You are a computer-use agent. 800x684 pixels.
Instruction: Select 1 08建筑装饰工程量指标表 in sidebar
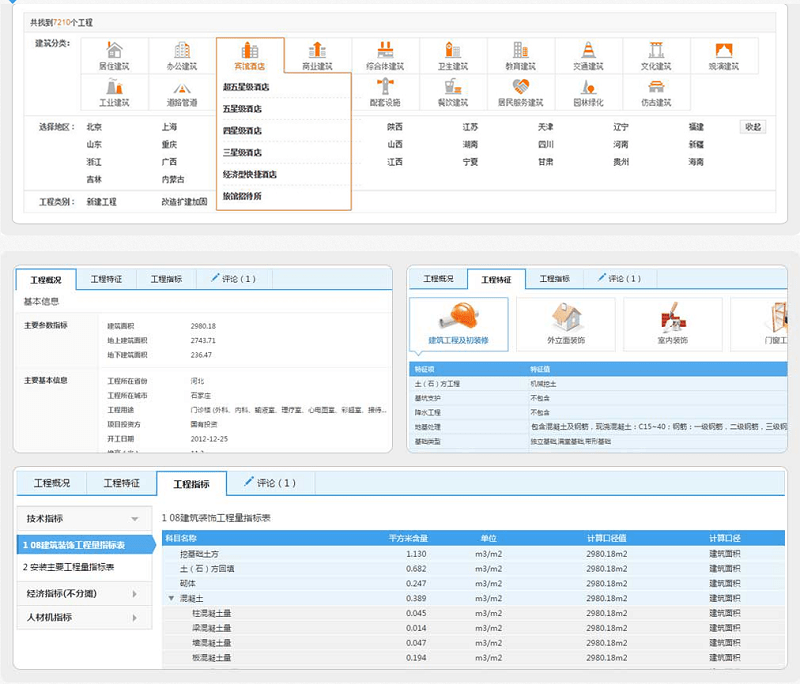tap(85, 545)
